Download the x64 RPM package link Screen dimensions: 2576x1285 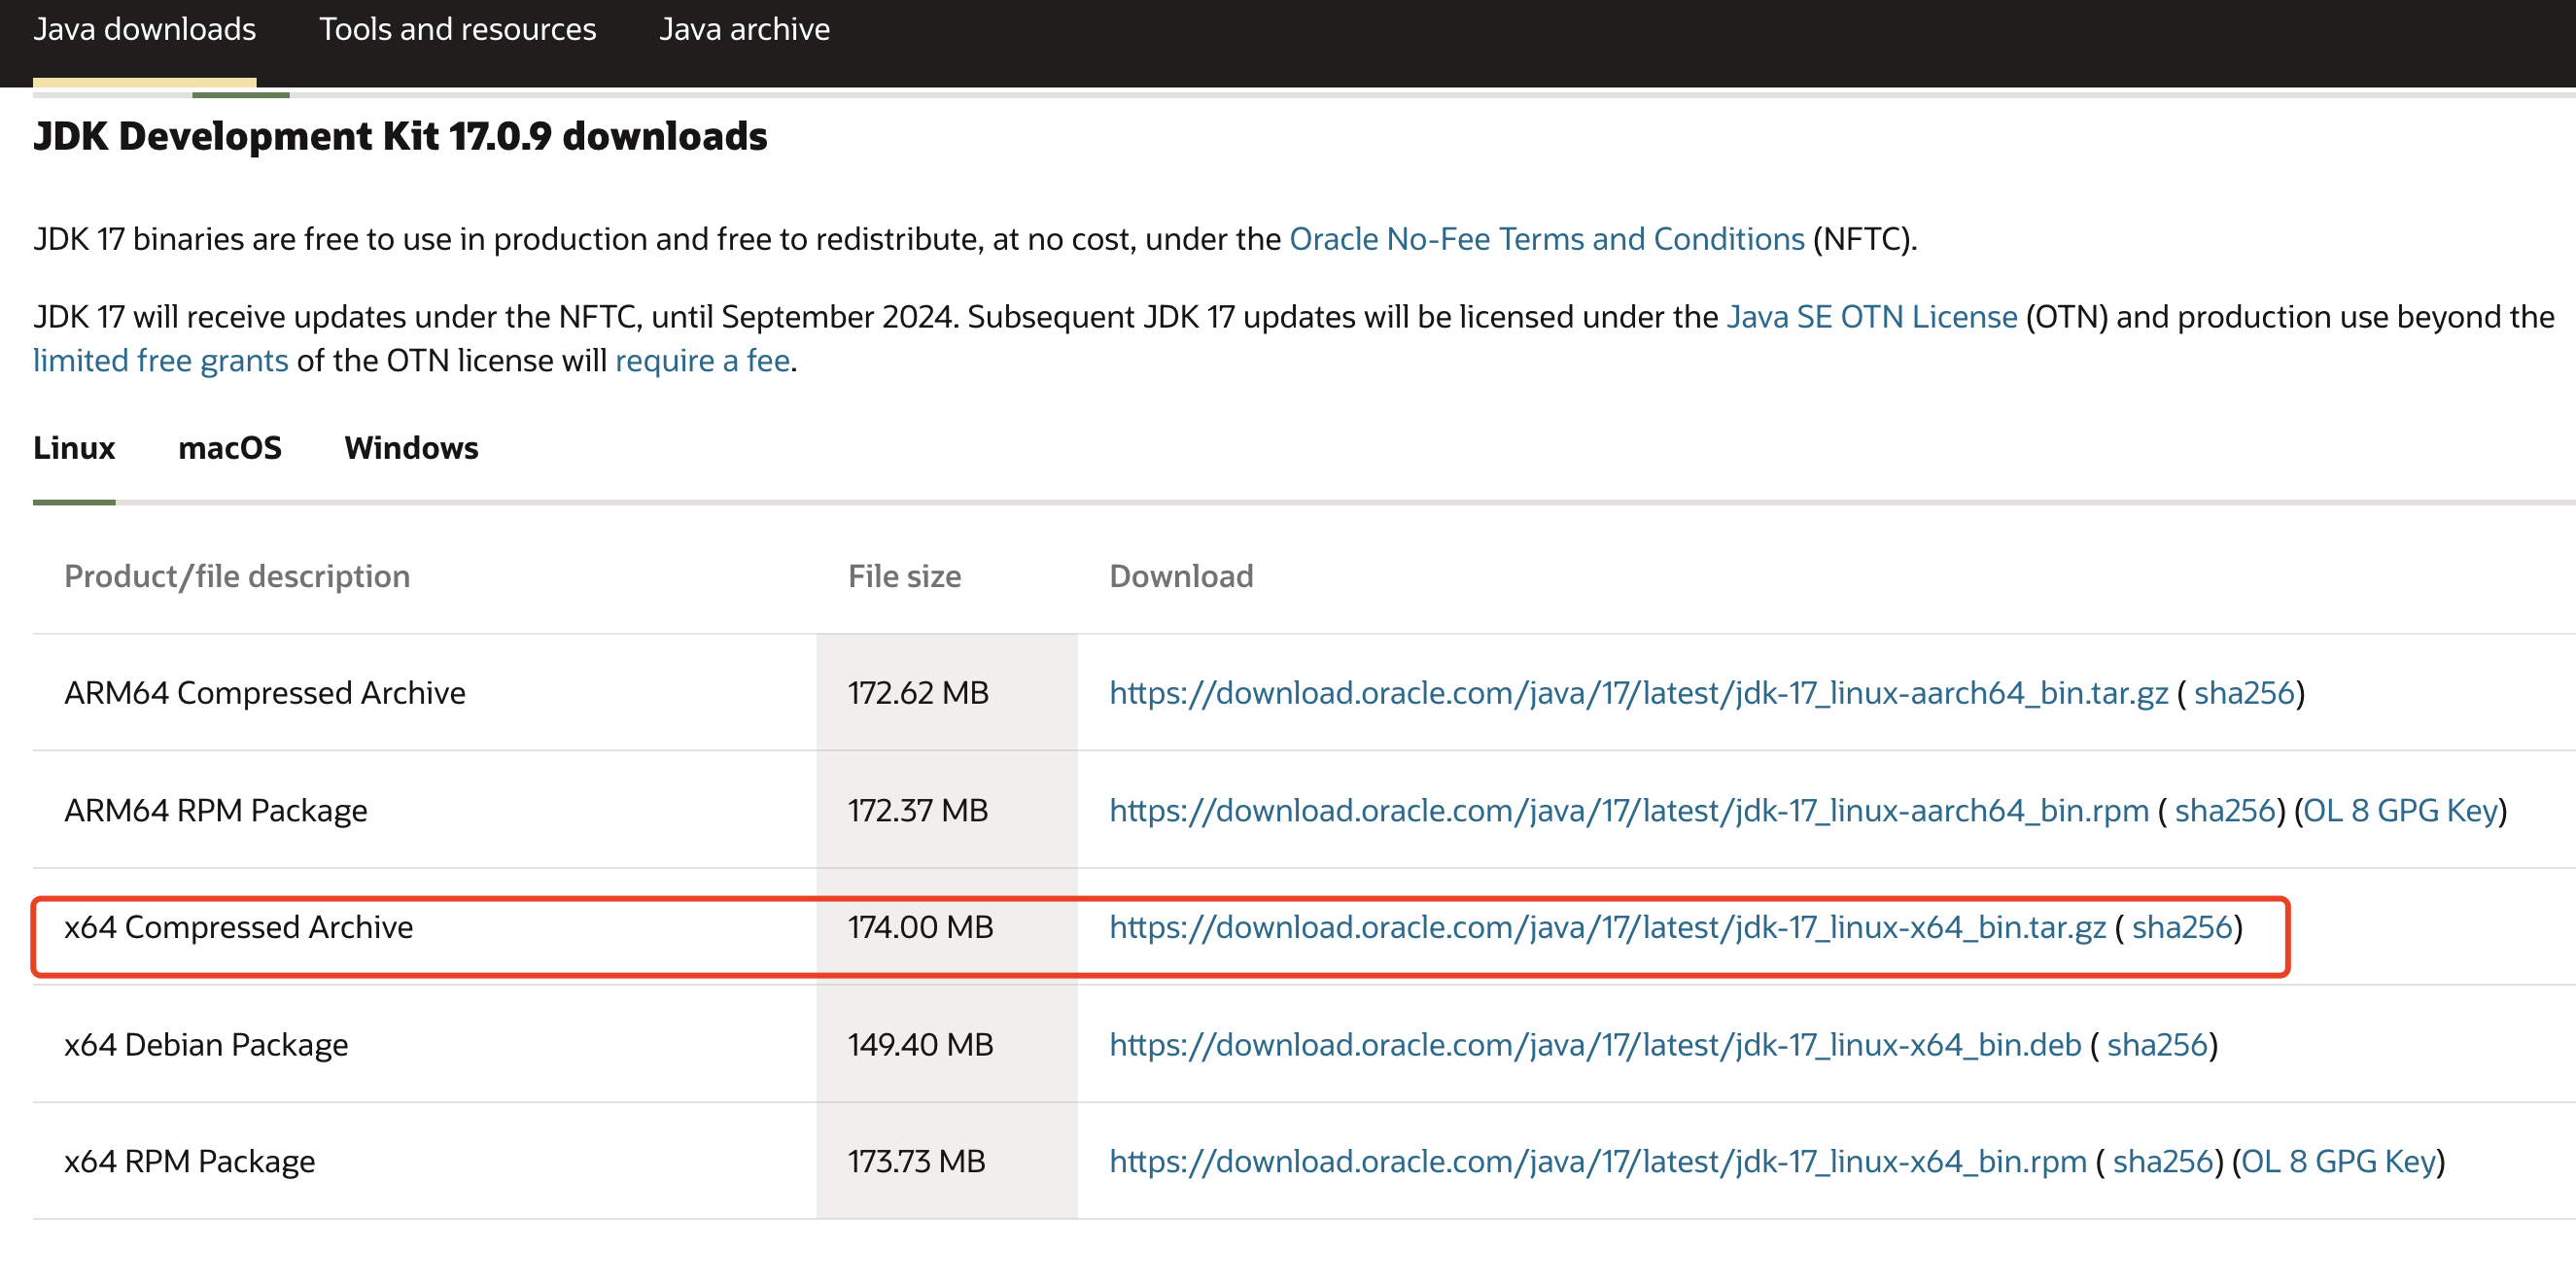1597,1161
